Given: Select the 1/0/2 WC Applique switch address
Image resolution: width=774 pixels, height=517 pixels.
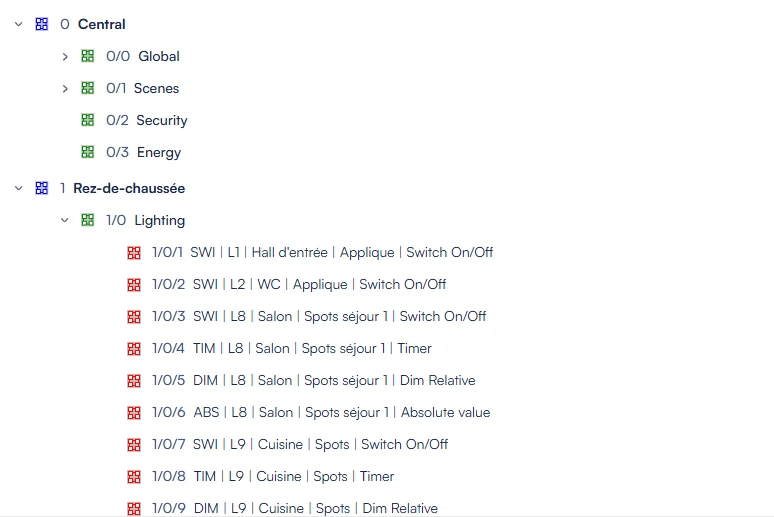Looking at the screenshot, I should click(299, 284).
